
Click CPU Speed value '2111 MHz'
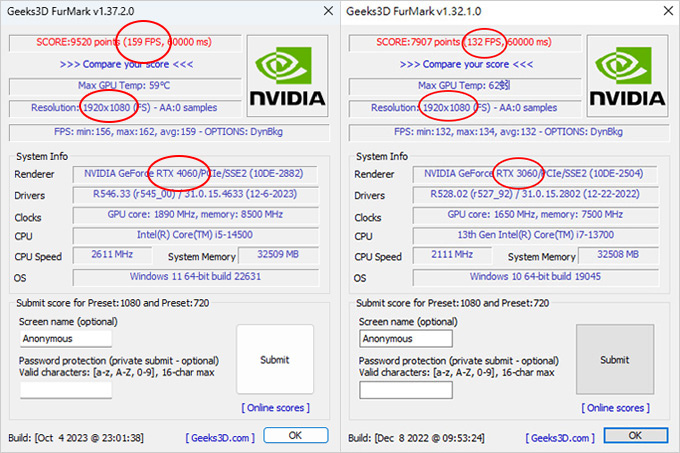[452, 254]
